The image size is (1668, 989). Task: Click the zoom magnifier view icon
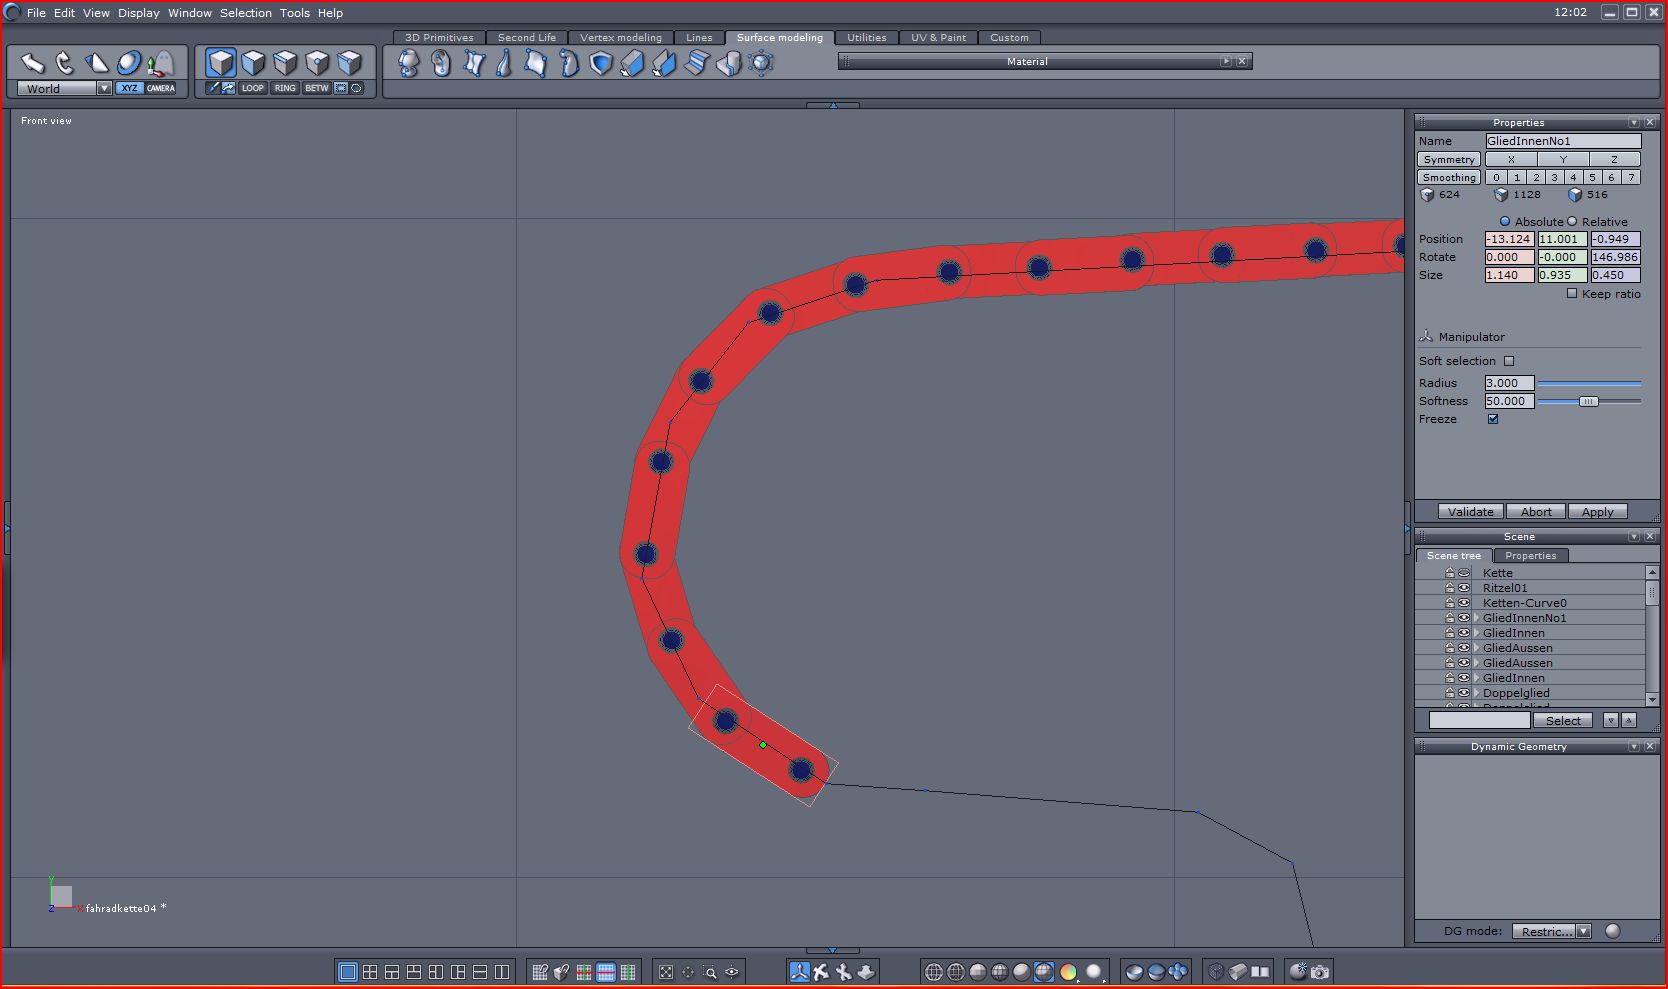pos(710,971)
